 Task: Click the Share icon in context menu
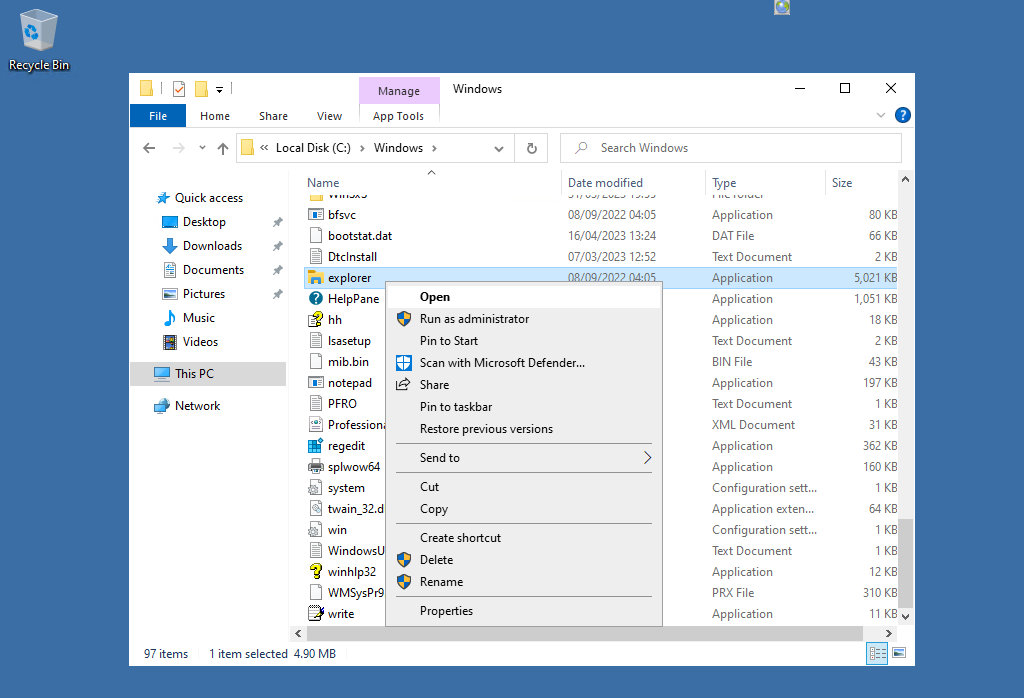404,385
